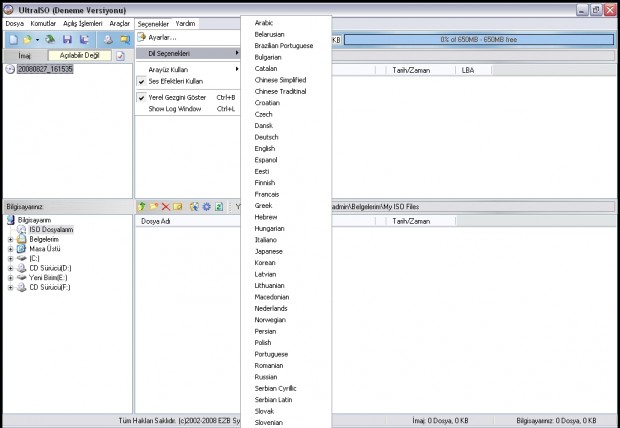Click the İmaj label button
Screen dimensions: 620x428
click(25, 55)
